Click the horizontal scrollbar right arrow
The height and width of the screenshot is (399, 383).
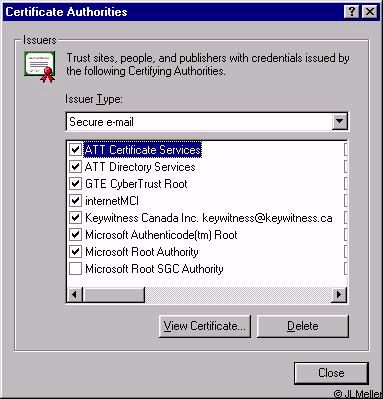(x=339, y=295)
